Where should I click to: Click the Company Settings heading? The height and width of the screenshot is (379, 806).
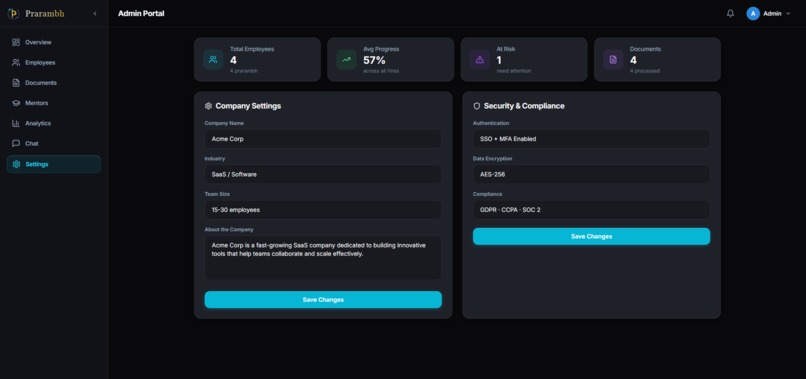click(x=248, y=106)
